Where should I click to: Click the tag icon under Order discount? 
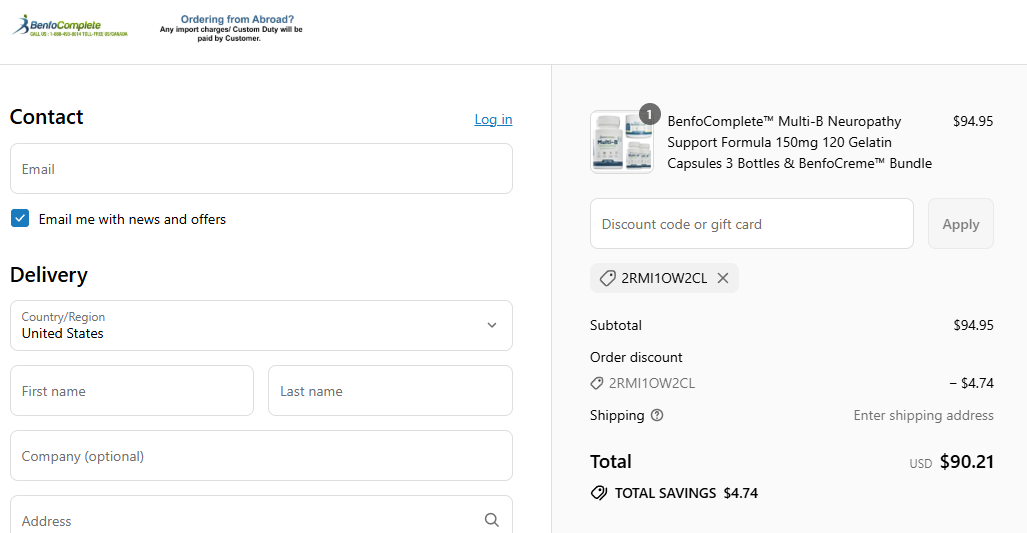[597, 383]
